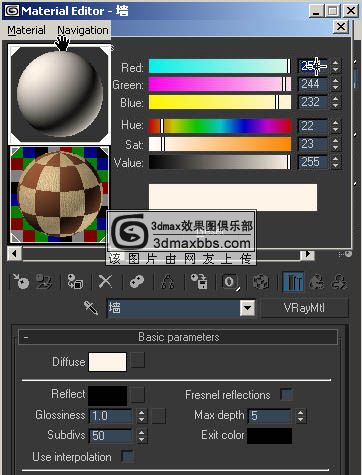Screen dimensions: 362x475
Task: Open the material name dropdown arrow
Action: point(247,308)
